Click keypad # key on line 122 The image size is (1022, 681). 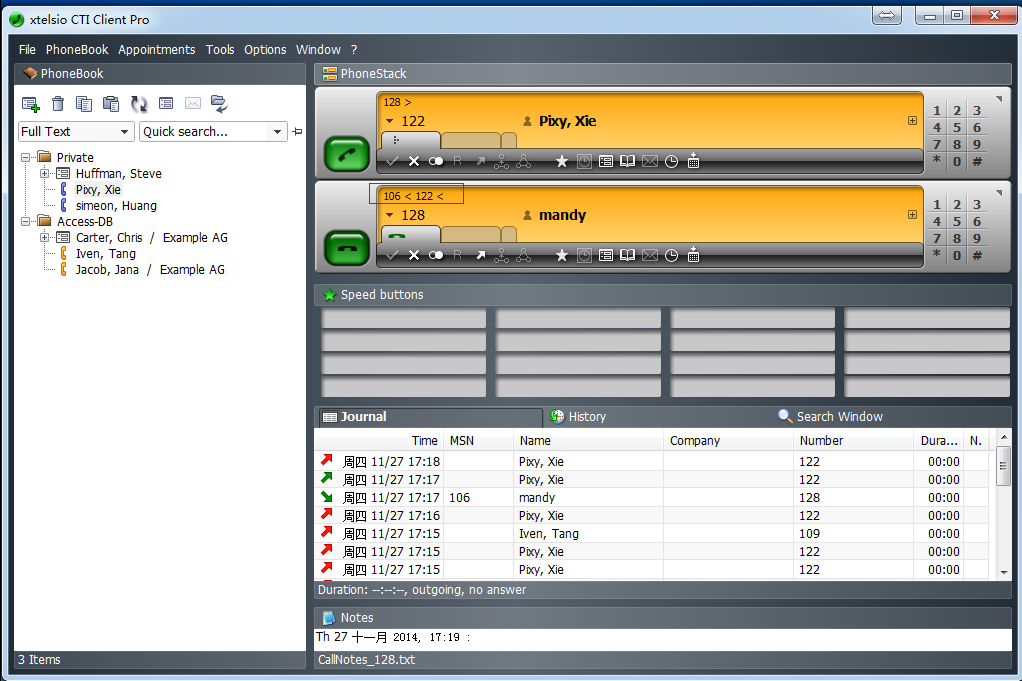(977, 161)
